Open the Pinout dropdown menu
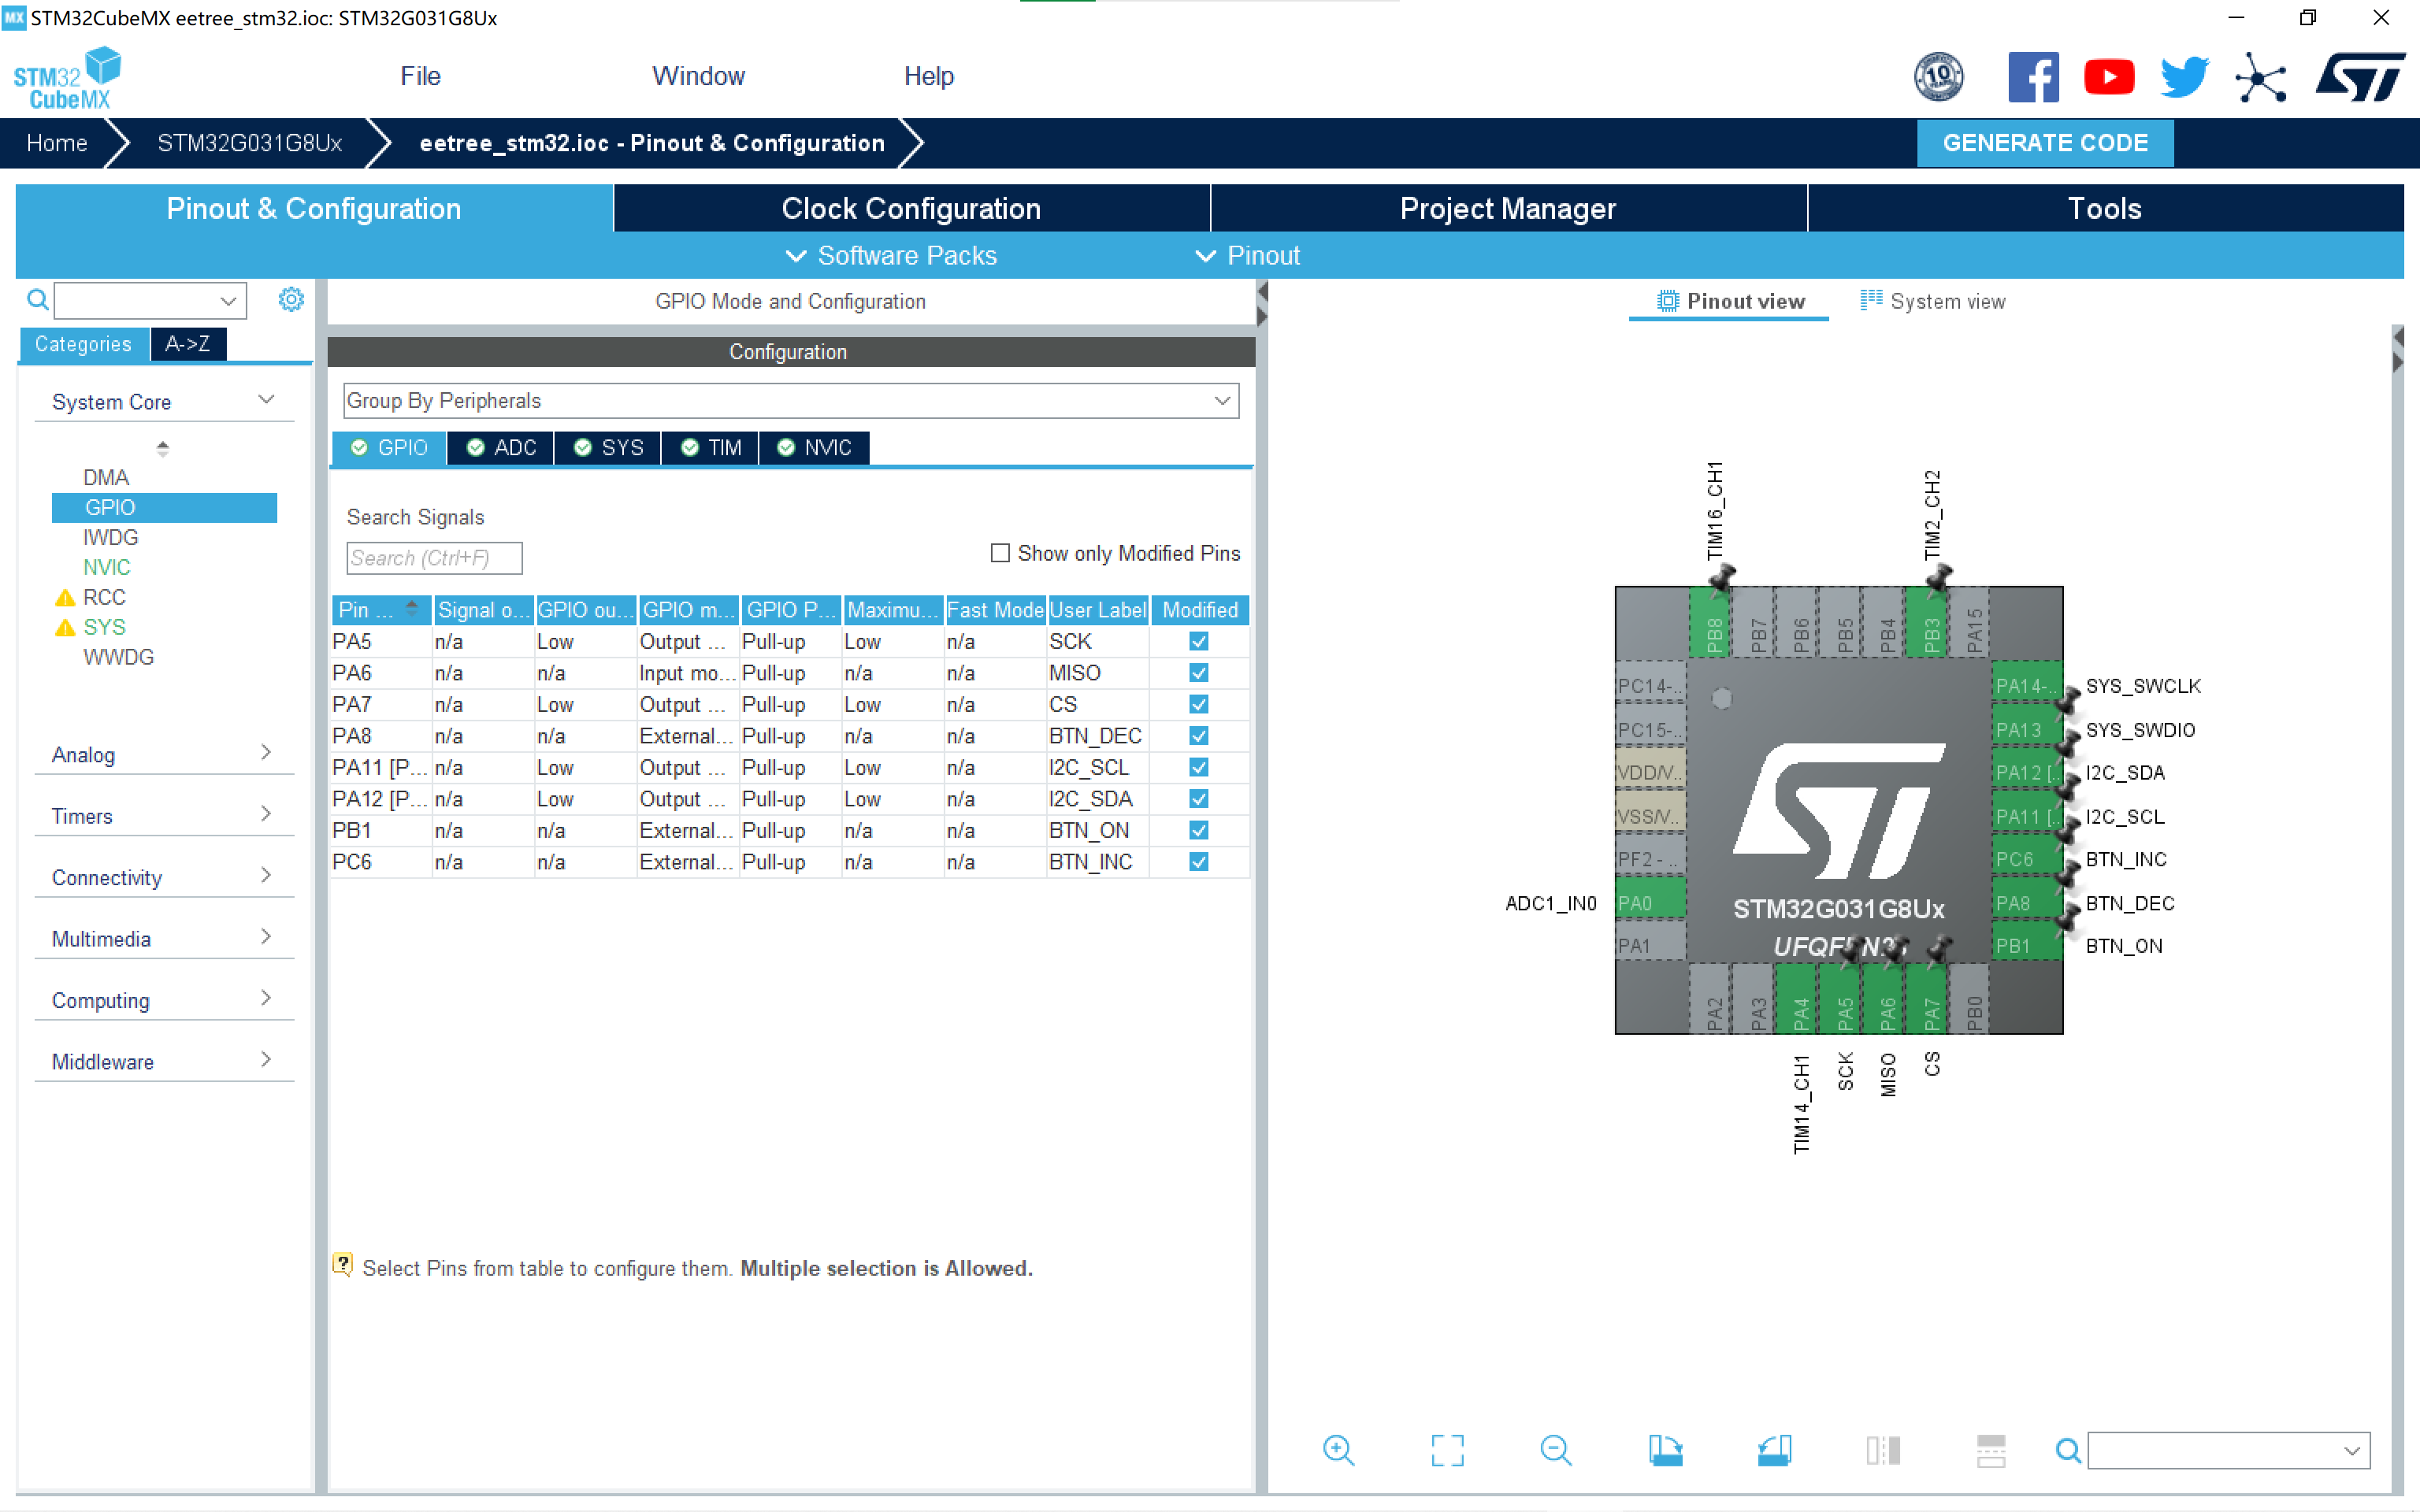Screen dimensions: 2420x1512 point(1248,255)
